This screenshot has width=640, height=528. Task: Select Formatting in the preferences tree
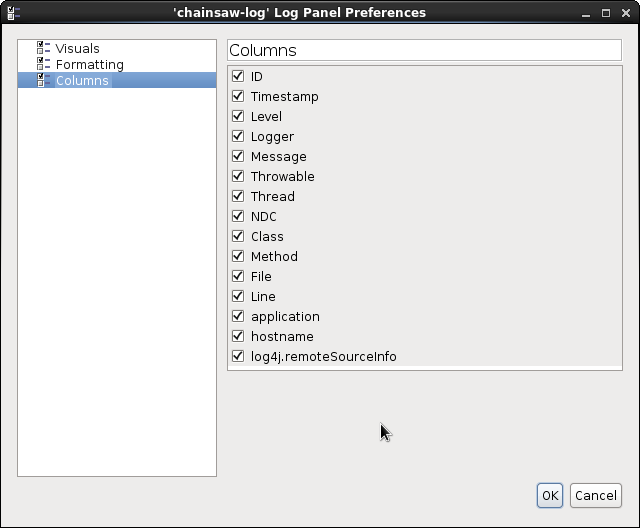[89, 64]
